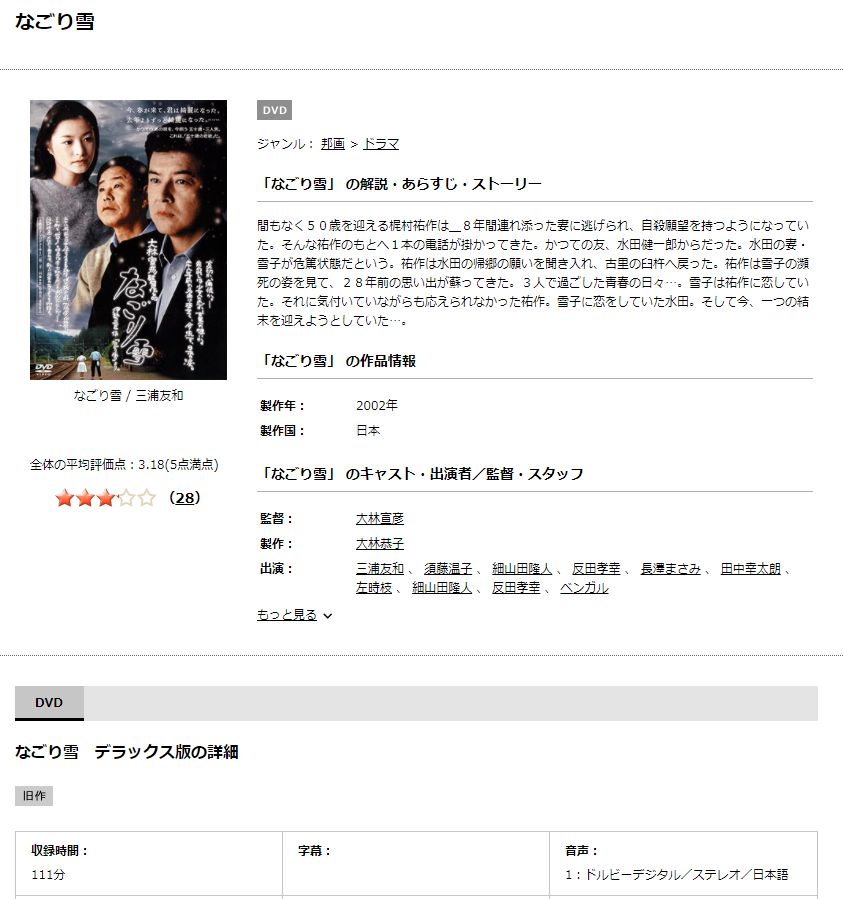This screenshot has height=899, width=843.
Task: Open cast member ベンガル link
Action: pos(584,588)
